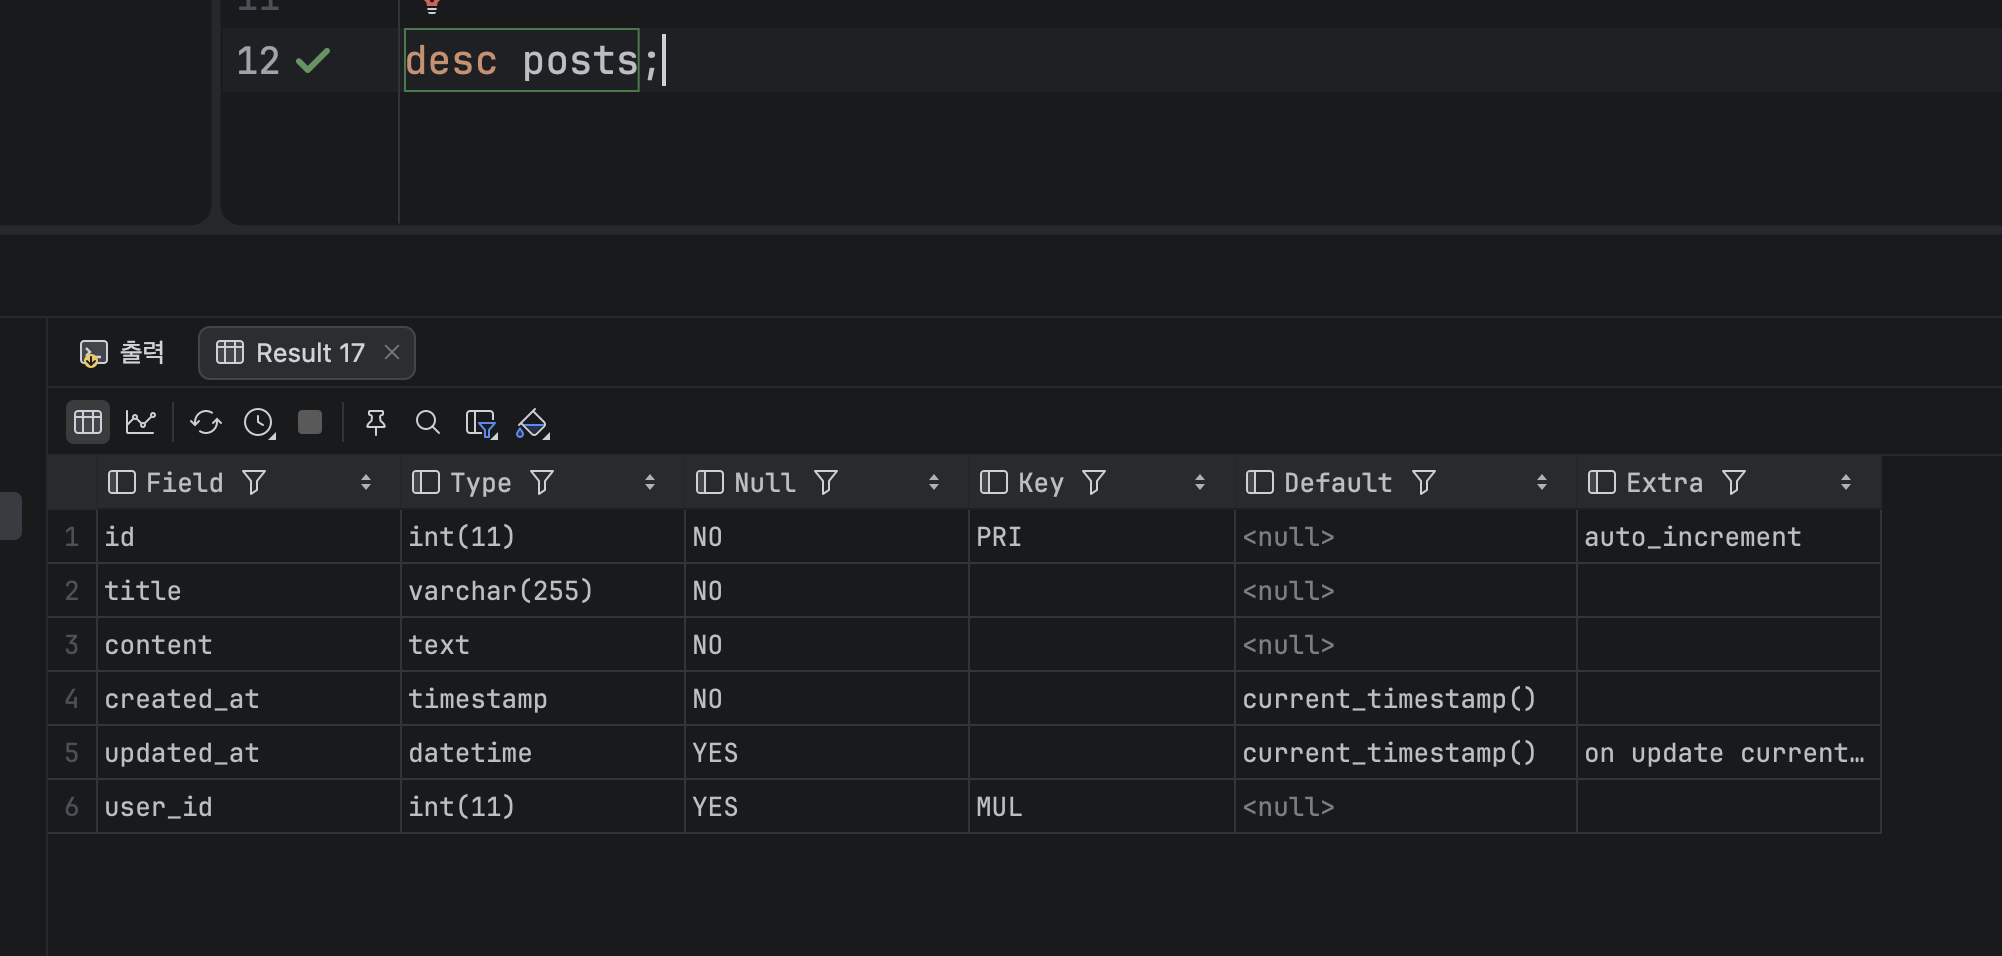
Task: Open the Key column filter
Action: pyautogui.click(x=1094, y=483)
